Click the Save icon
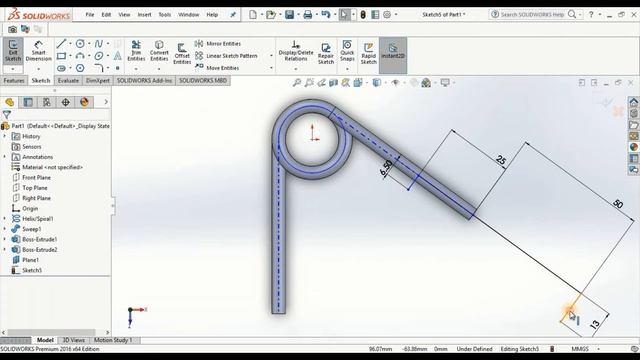The image size is (640, 360). [x=289, y=15]
